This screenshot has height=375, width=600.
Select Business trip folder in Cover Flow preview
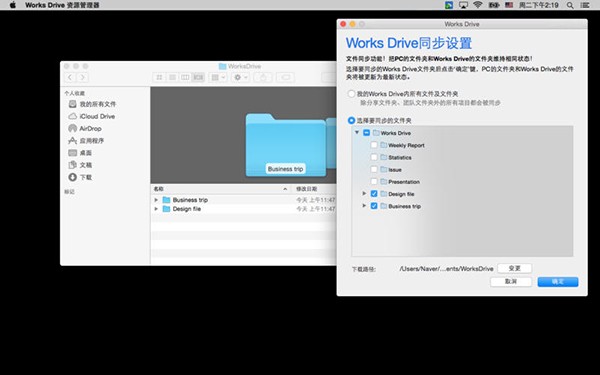(285, 145)
